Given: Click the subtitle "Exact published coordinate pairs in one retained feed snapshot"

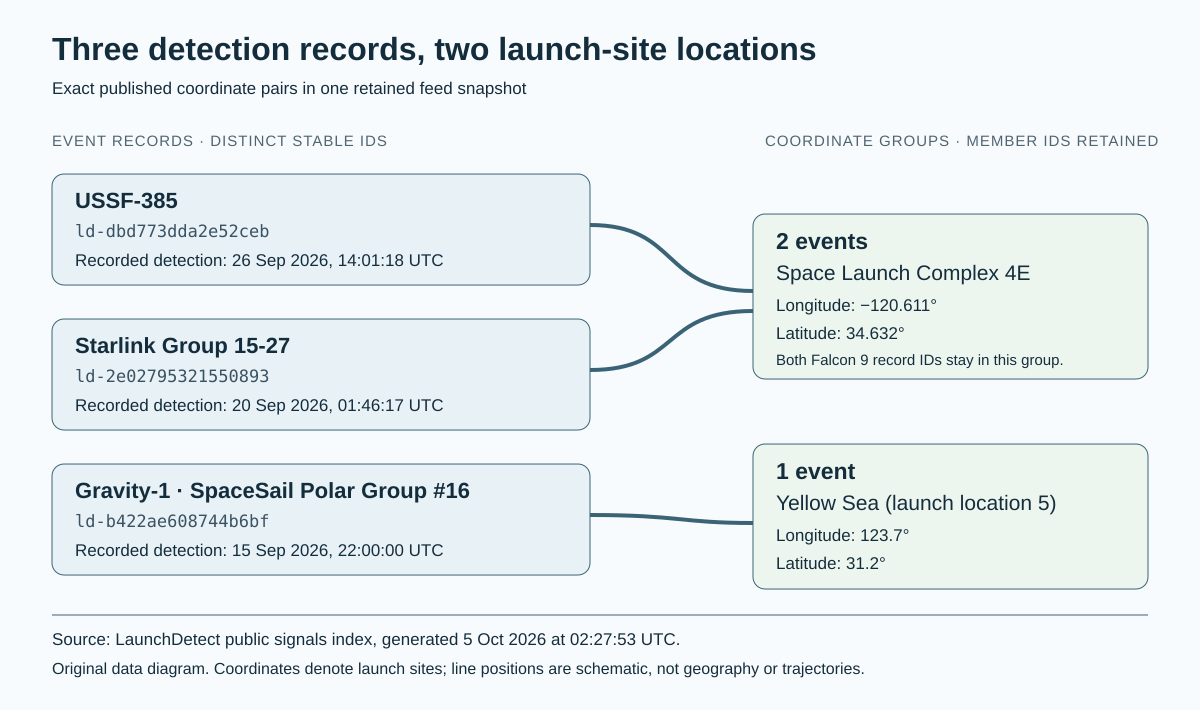Looking at the screenshot, I should [289, 88].
